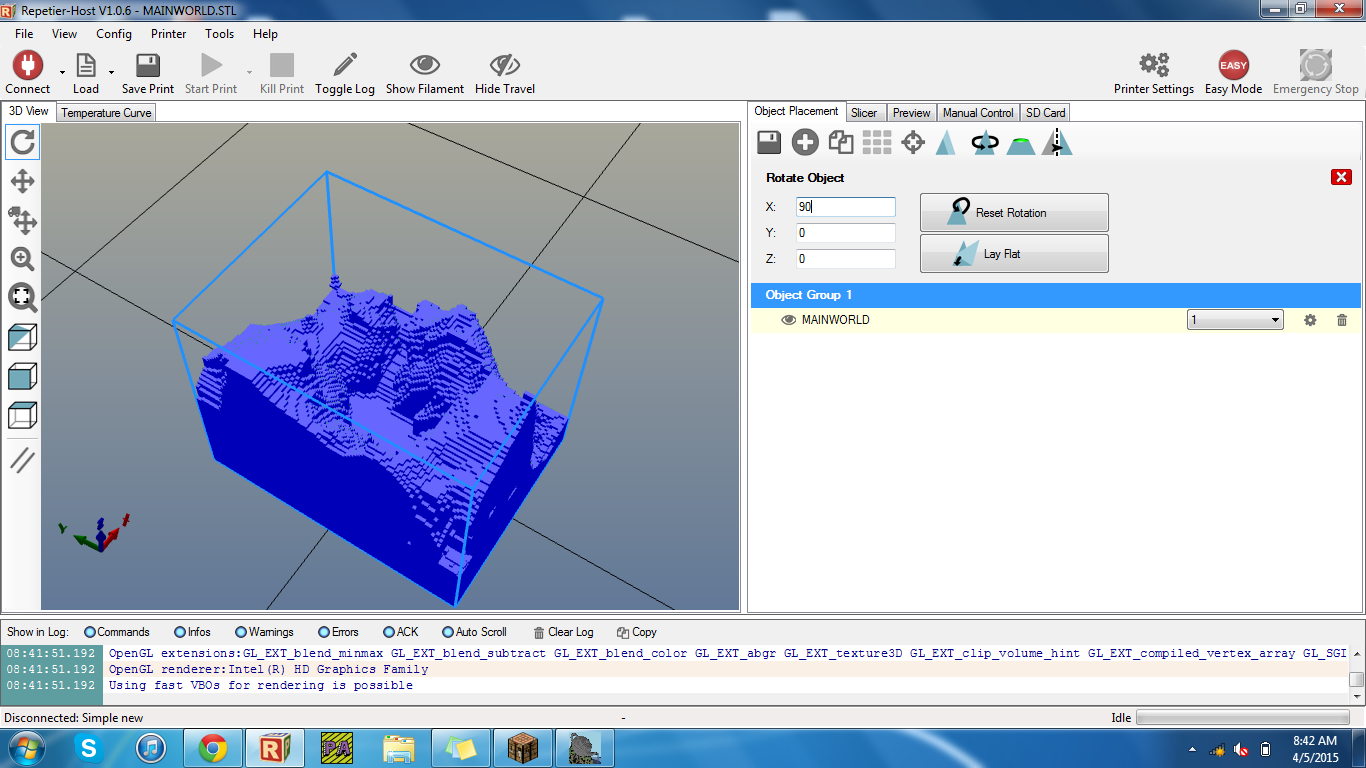Click the Reset Rotation button
1366x768 pixels.
(x=1014, y=213)
